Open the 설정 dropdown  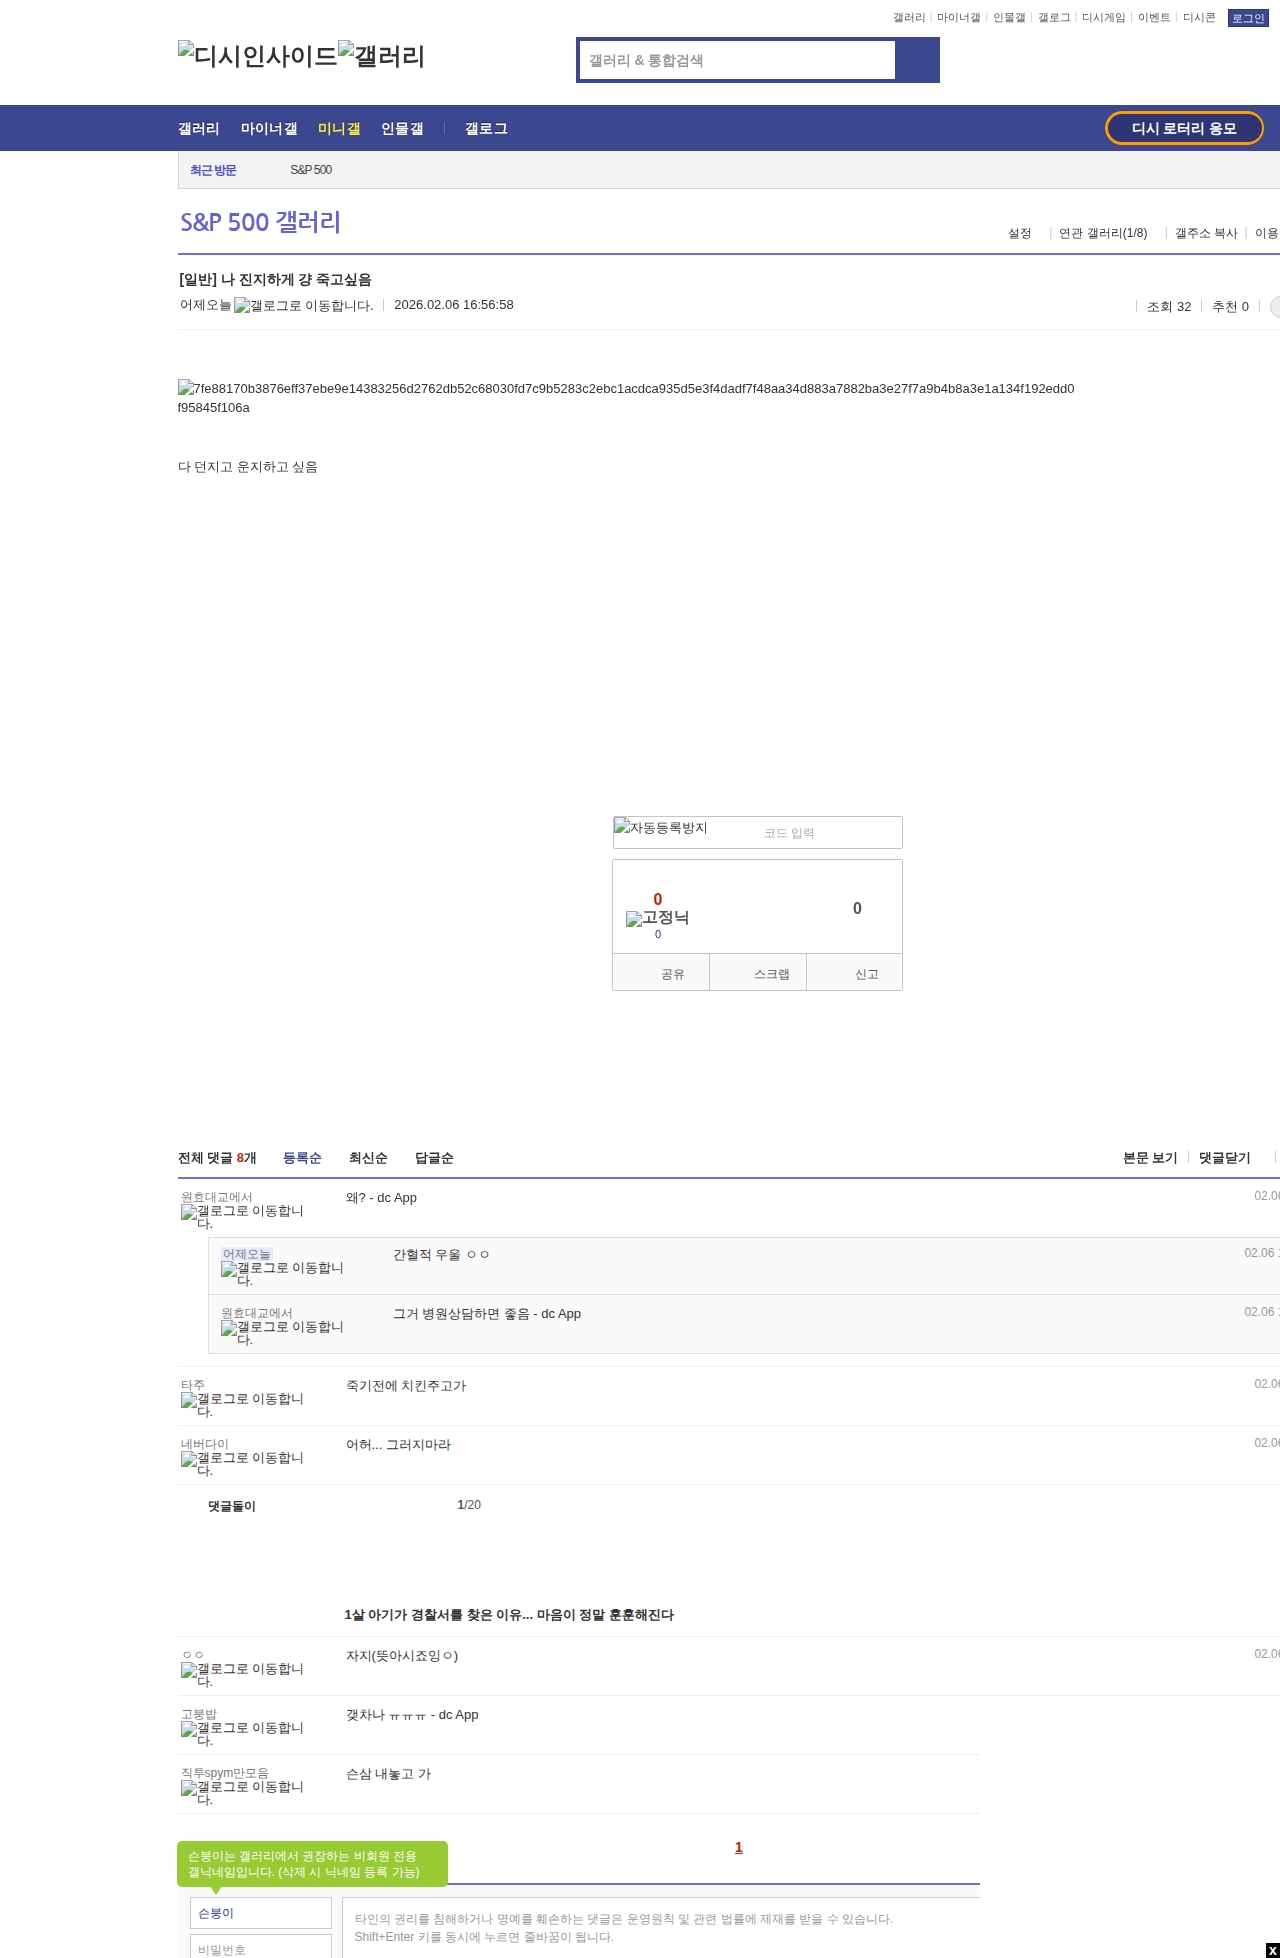[x=1019, y=233]
